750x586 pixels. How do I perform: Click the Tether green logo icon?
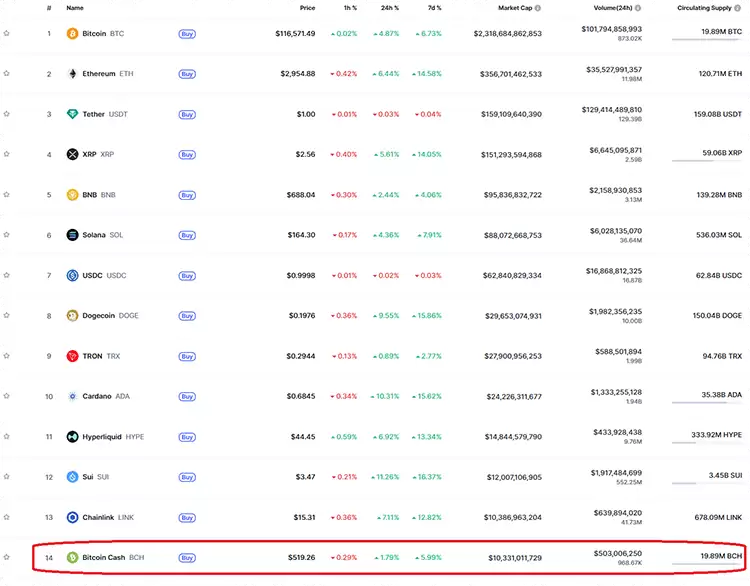pyautogui.click(x=72, y=114)
